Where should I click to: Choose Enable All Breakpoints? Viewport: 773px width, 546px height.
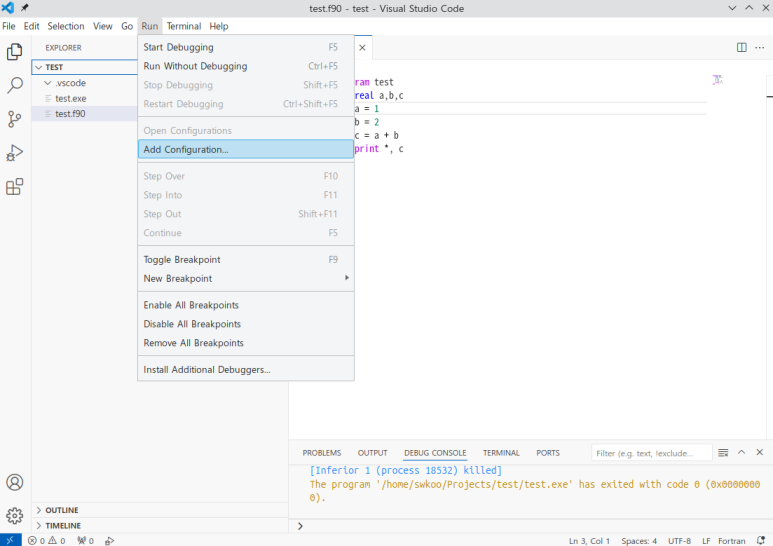246,305
